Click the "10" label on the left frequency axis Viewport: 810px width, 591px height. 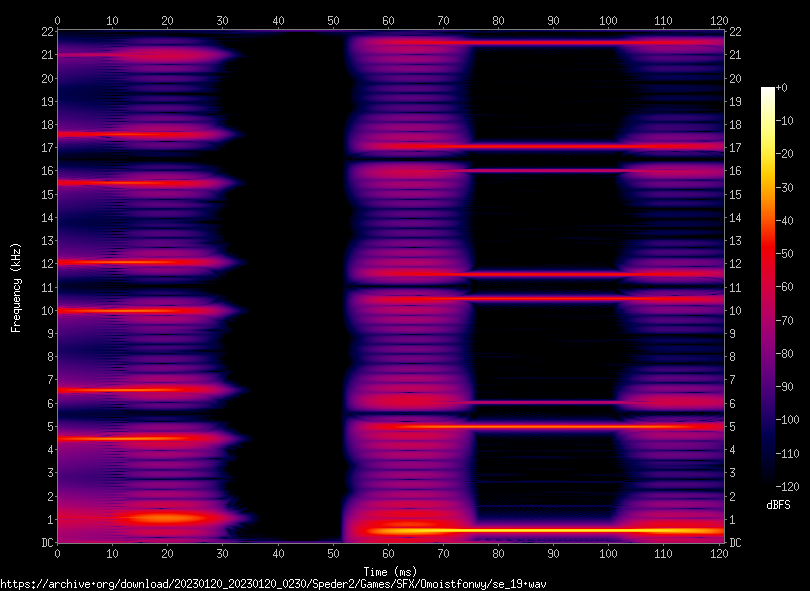[x=45, y=311]
